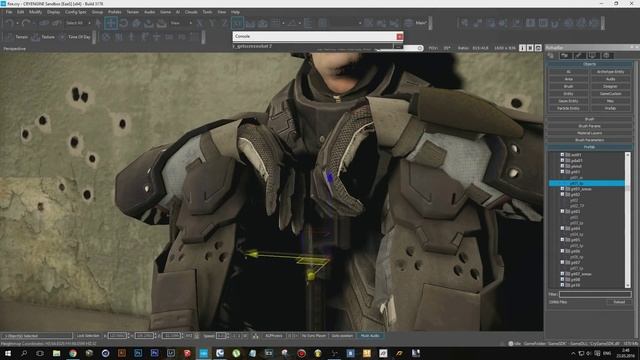Open the Modify menu
This screenshot has width=640, height=360.
[x=36, y=12]
